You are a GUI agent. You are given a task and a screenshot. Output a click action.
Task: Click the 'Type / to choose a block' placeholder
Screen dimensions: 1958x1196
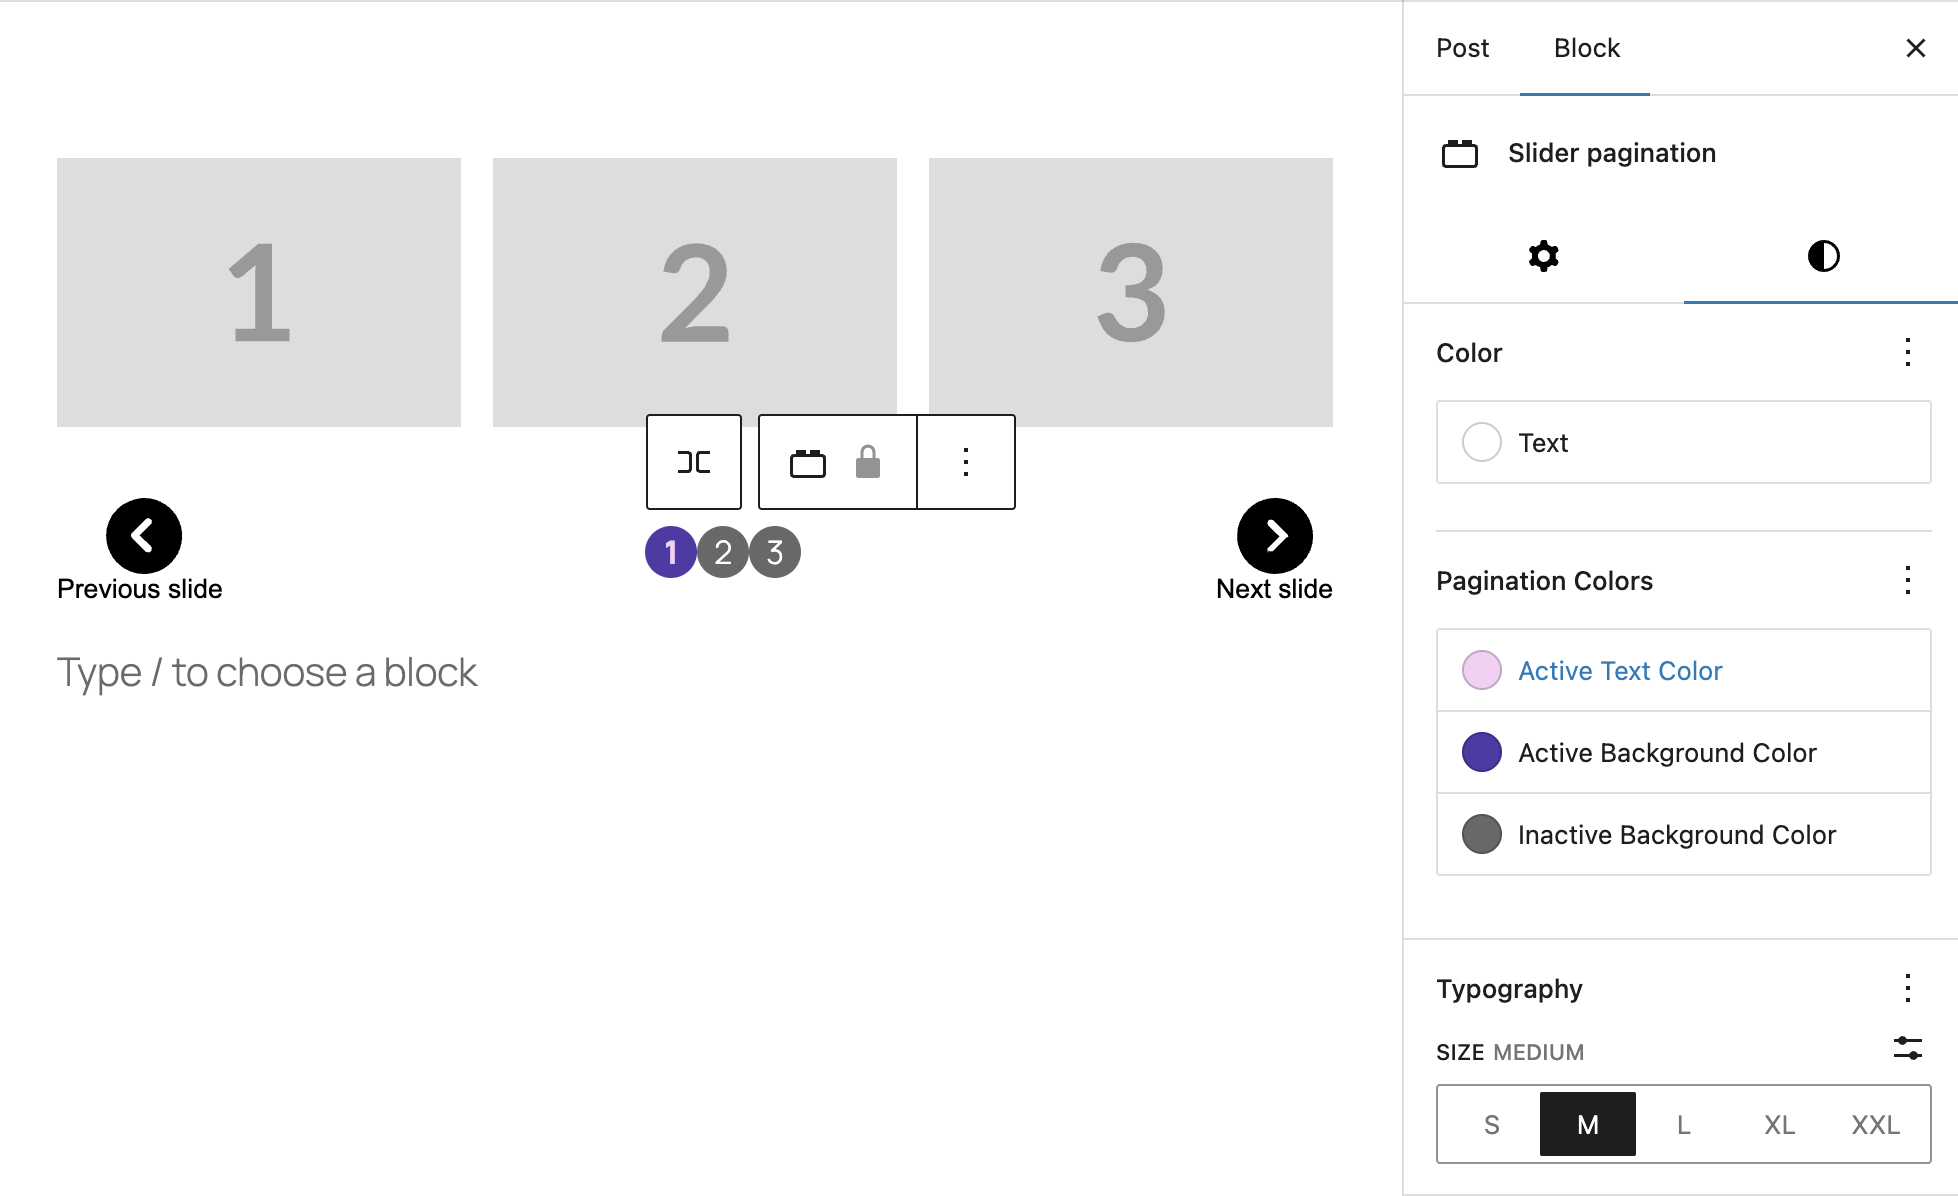(x=267, y=673)
